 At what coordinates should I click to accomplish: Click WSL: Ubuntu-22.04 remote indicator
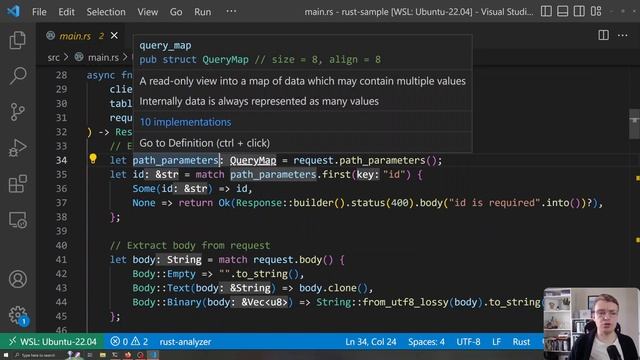53,342
